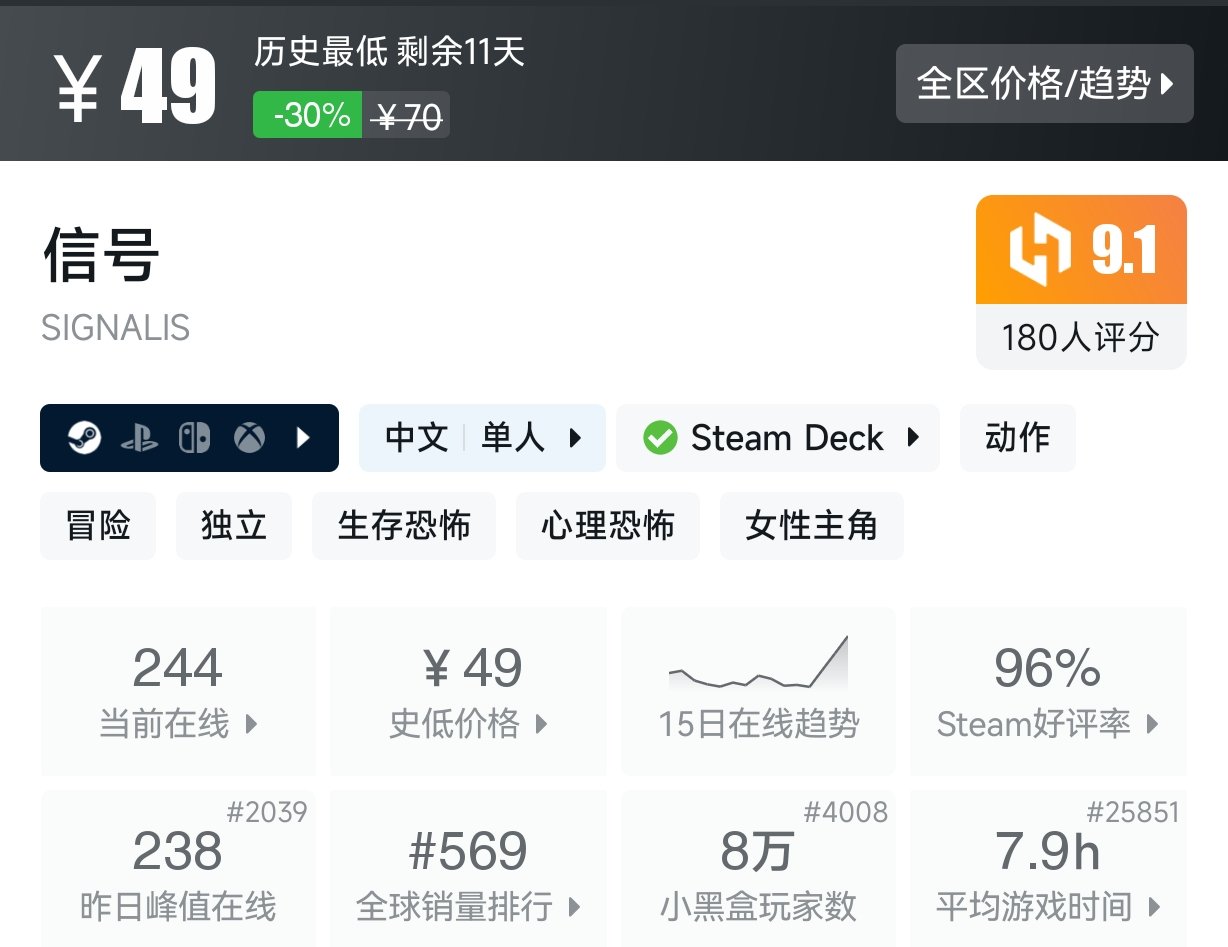Select the 生存恐怖 tag
The width and height of the screenshot is (1228, 947).
coord(403,526)
